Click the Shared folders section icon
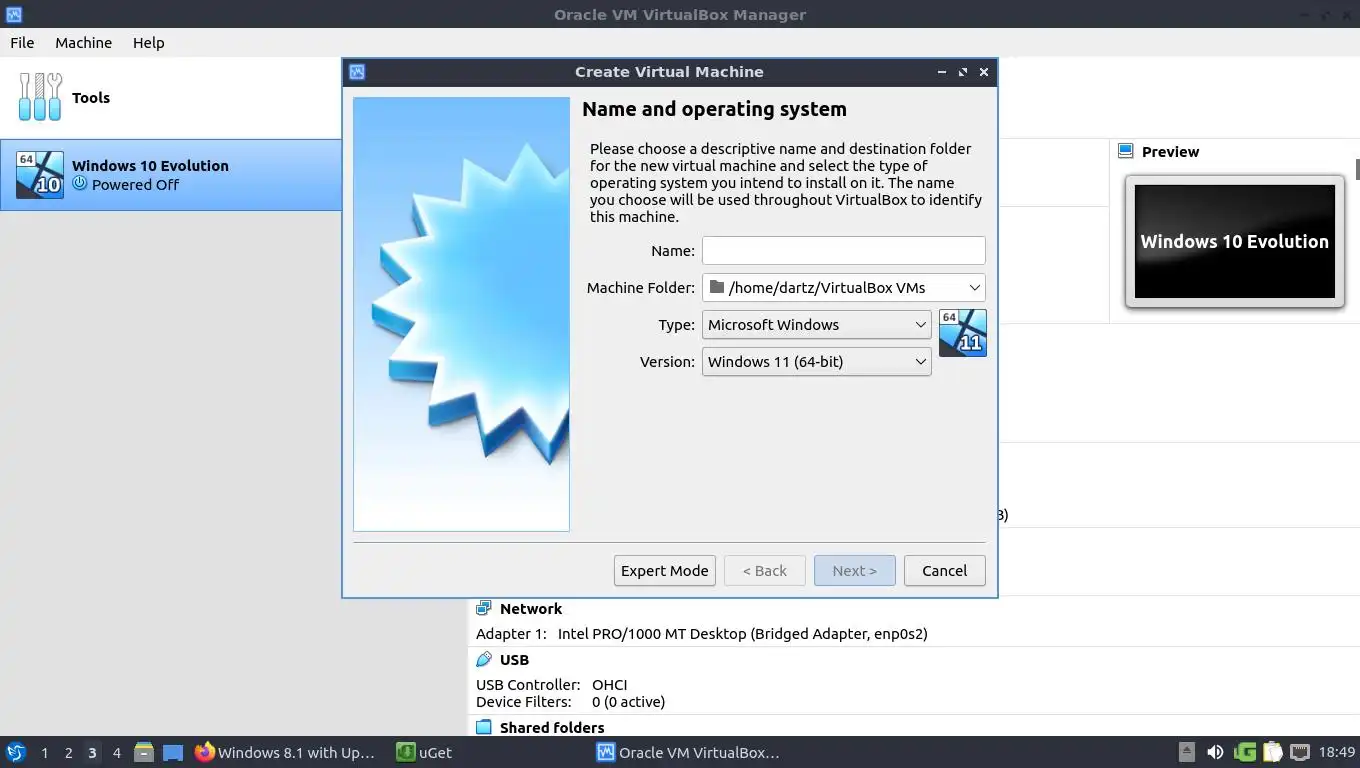This screenshot has width=1360, height=768. click(x=484, y=727)
